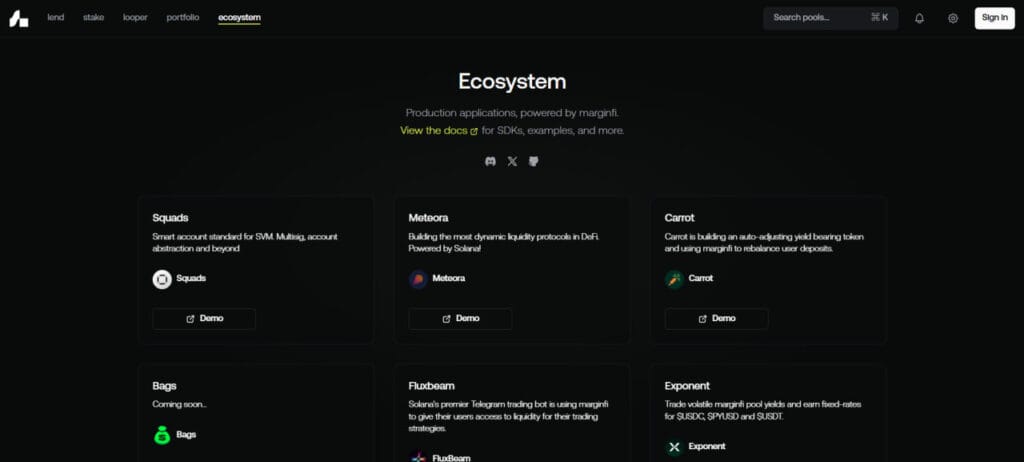Click the marginfi logo in the header
Screen dimensions: 1024x462
19,18
